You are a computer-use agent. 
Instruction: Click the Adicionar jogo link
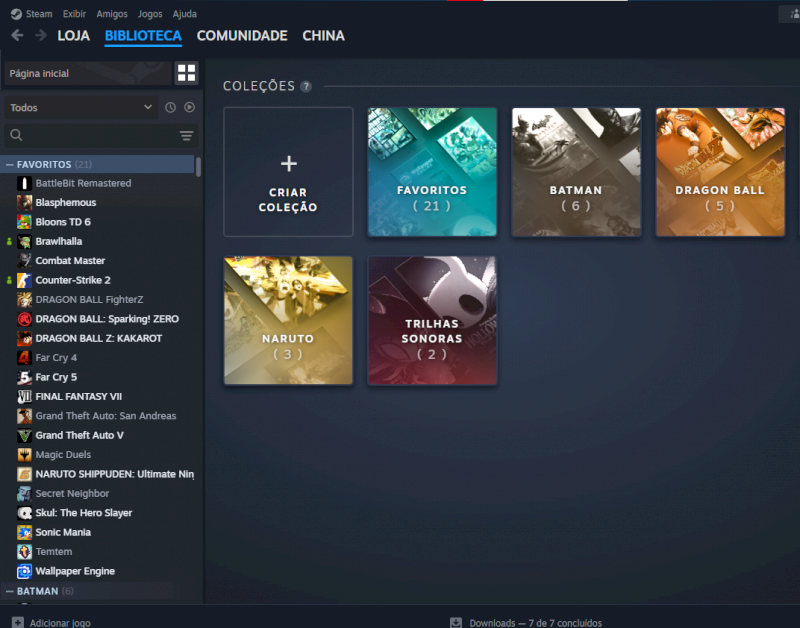coord(60,623)
